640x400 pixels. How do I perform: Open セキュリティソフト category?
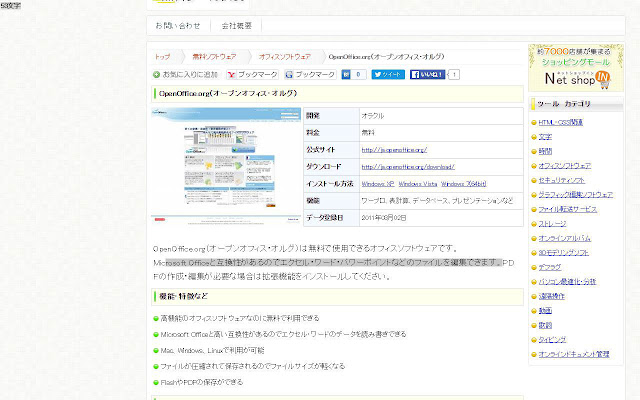tap(561, 180)
